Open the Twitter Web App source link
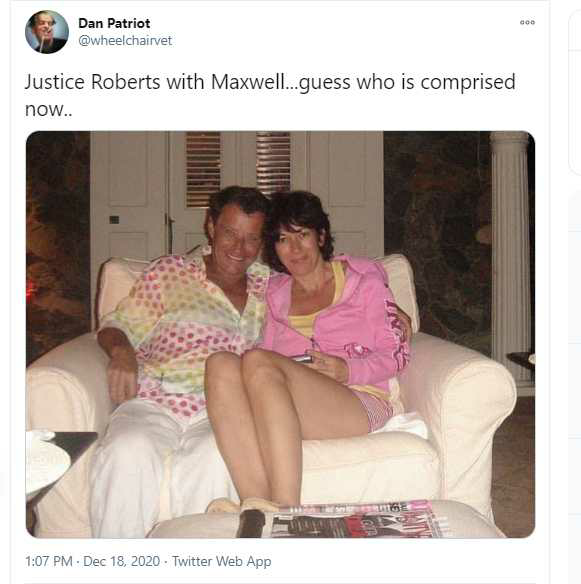This screenshot has width=581, height=584. (x=222, y=561)
